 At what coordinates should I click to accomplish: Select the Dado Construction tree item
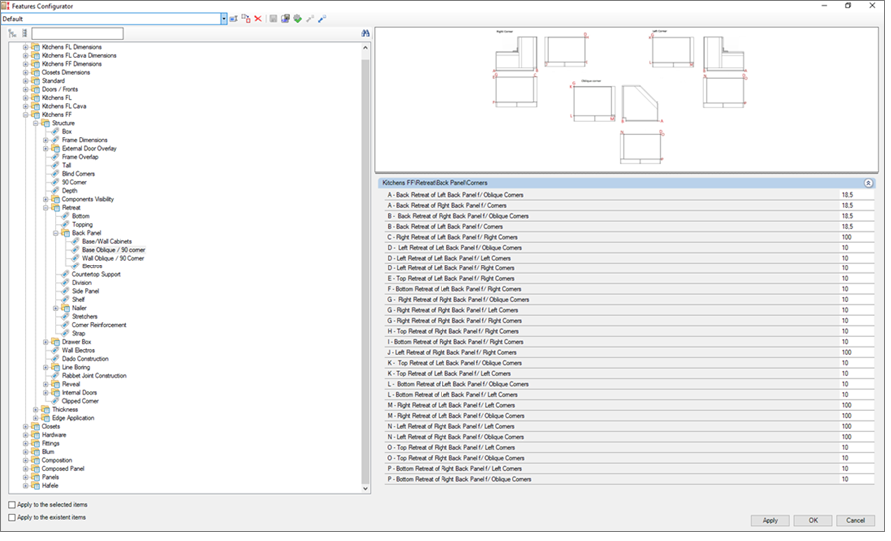point(85,359)
